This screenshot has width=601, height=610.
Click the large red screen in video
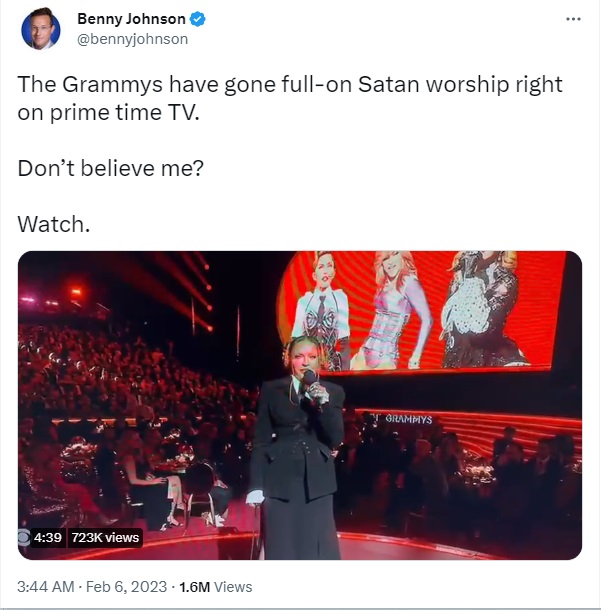coord(420,310)
